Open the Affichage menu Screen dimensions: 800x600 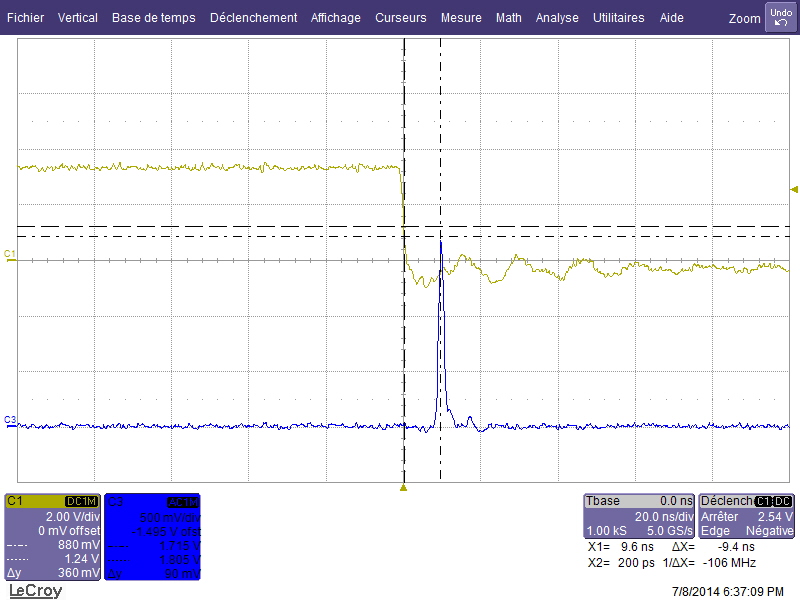coord(336,18)
